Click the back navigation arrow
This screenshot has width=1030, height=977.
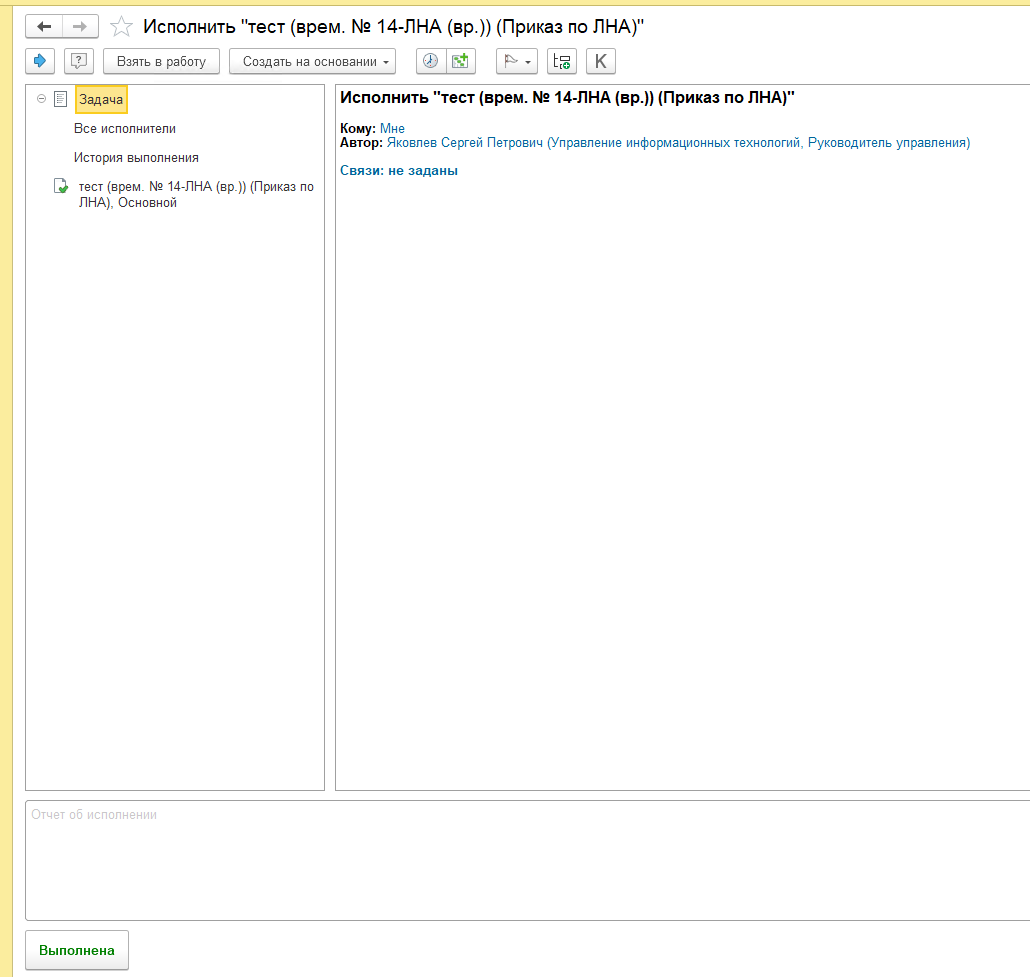click(x=44, y=27)
